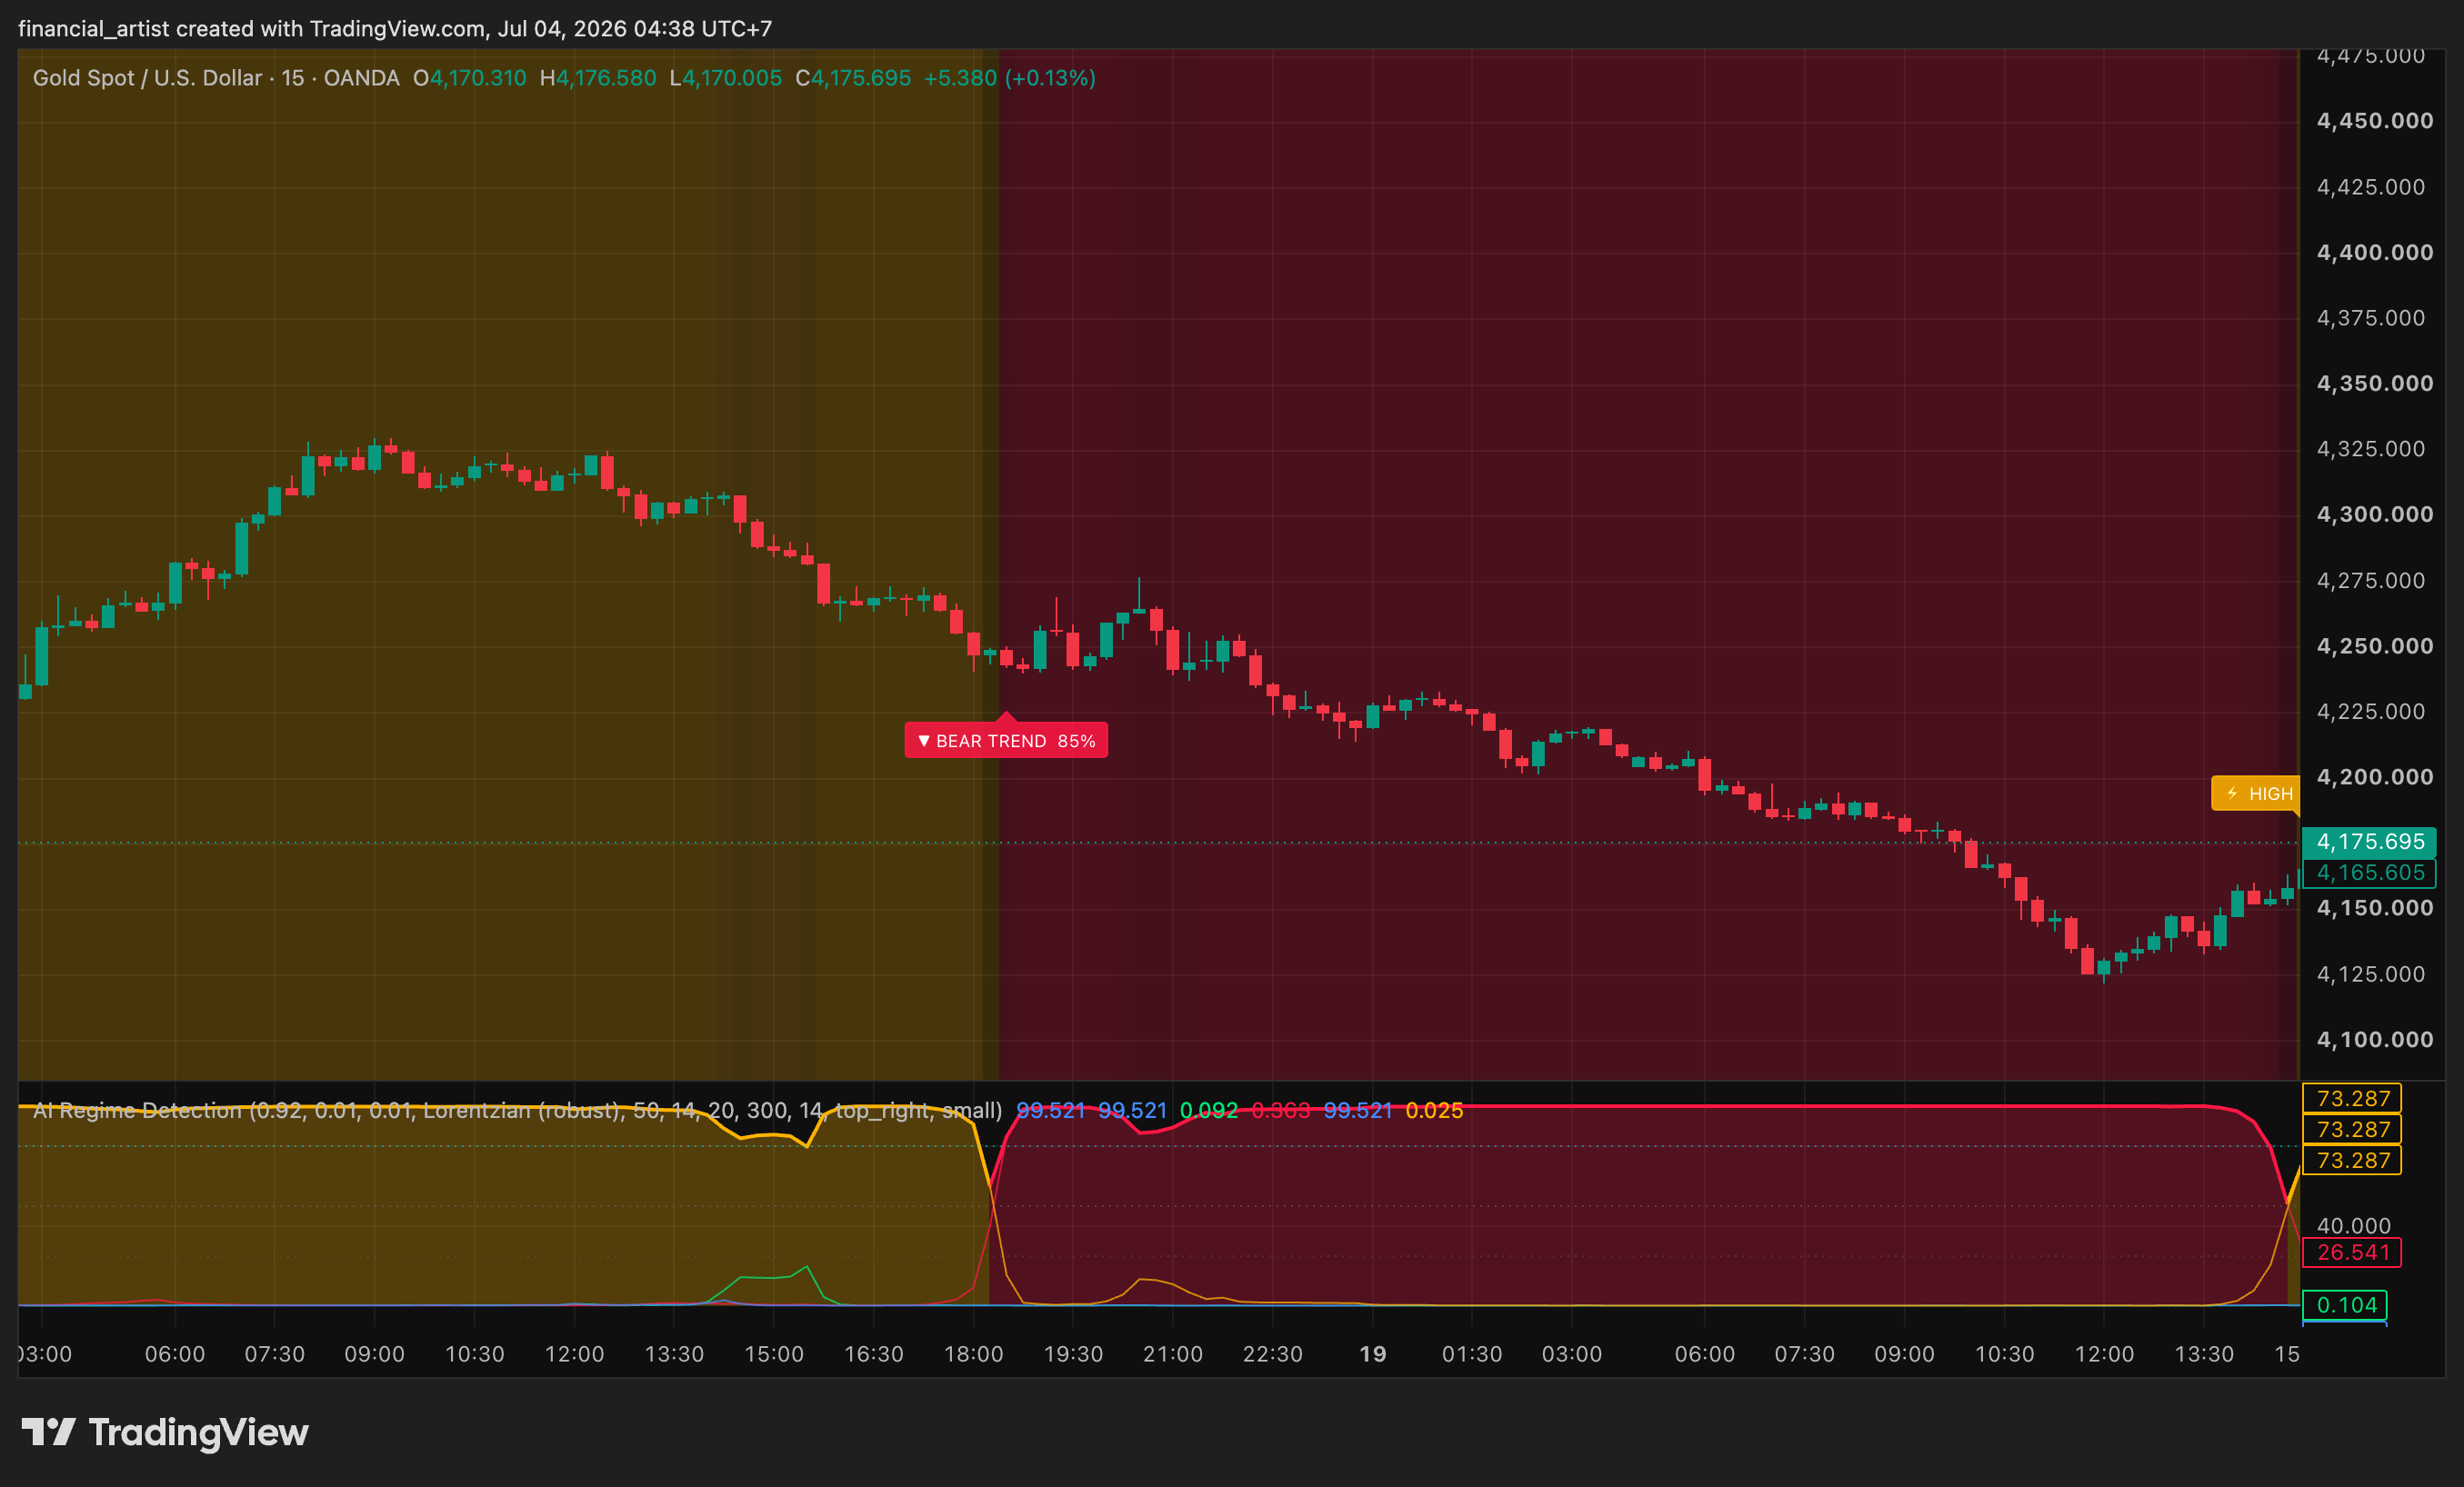Click the 15:00 time axis label

[x=774, y=1354]
